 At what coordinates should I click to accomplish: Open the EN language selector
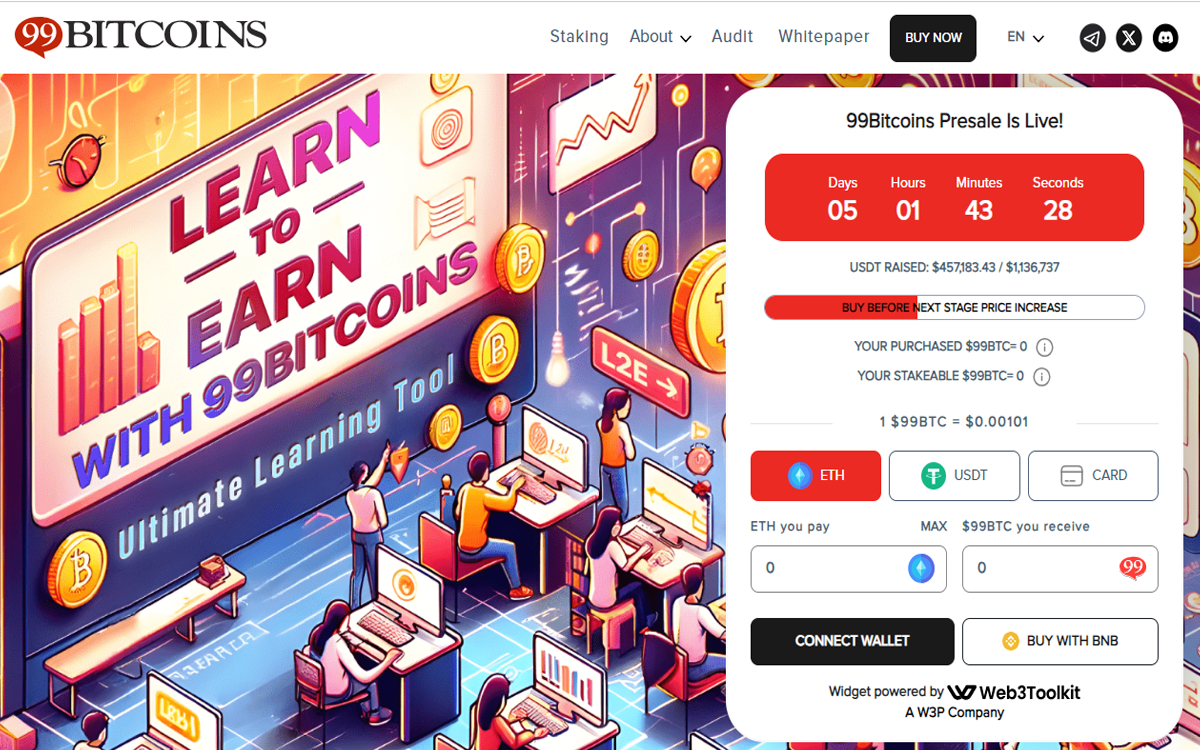point(1025,37)
